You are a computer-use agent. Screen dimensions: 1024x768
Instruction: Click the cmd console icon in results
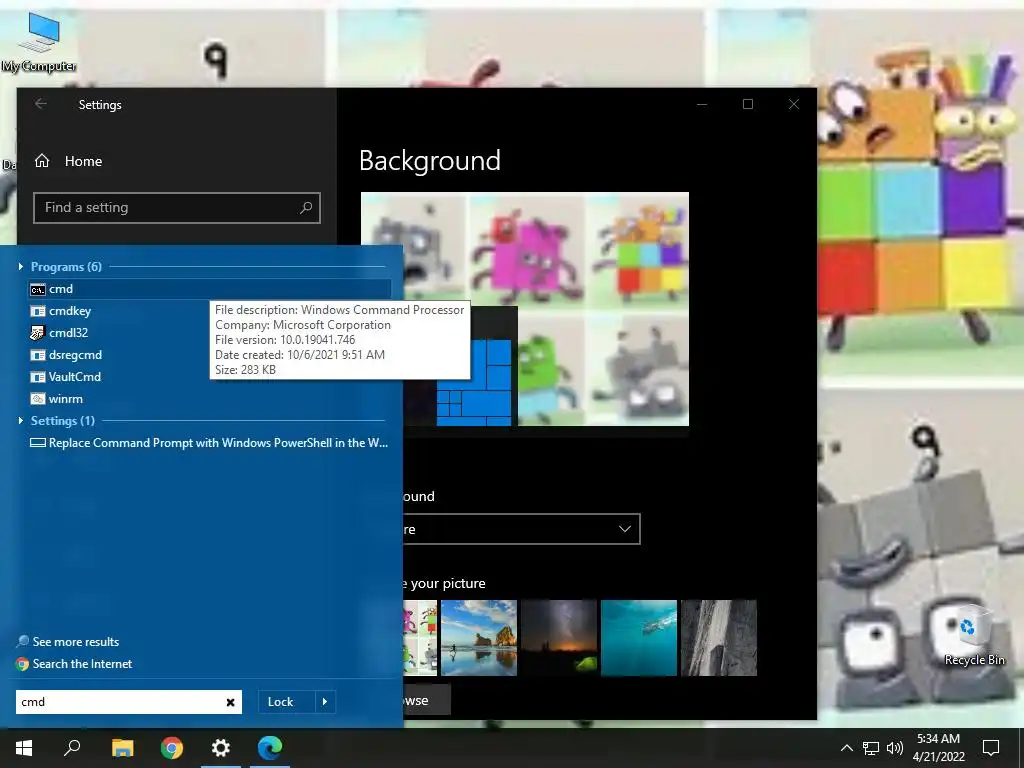click(x=38, y=289)
